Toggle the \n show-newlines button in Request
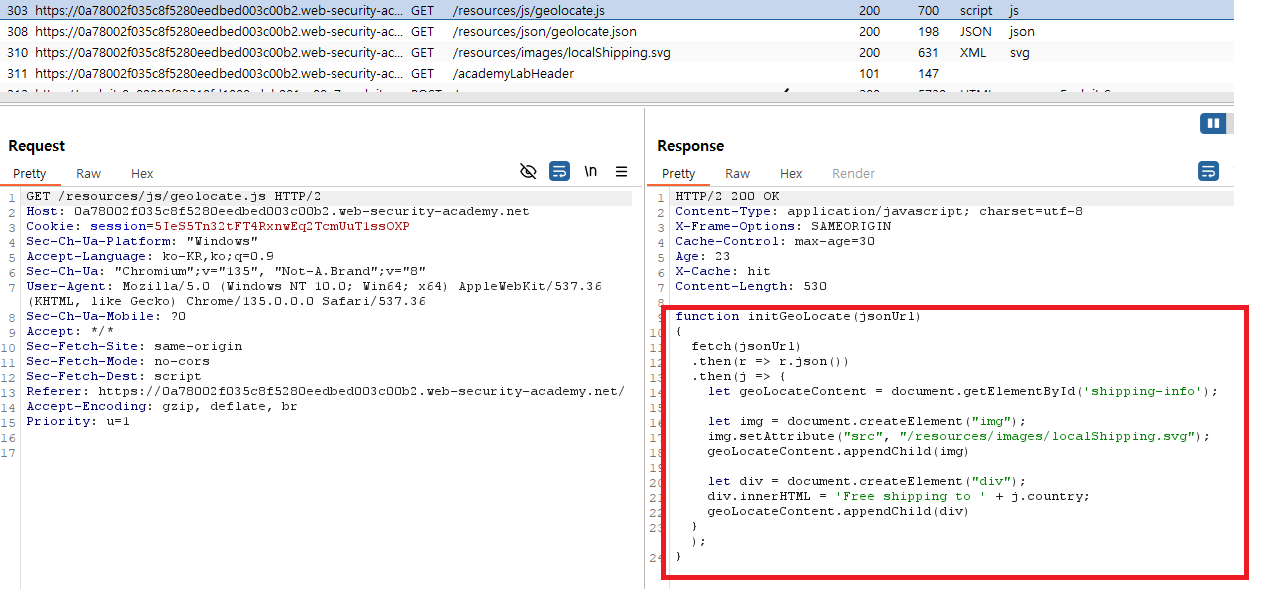The height and width of the screenshot is (606, 1267). pos(591,171)
